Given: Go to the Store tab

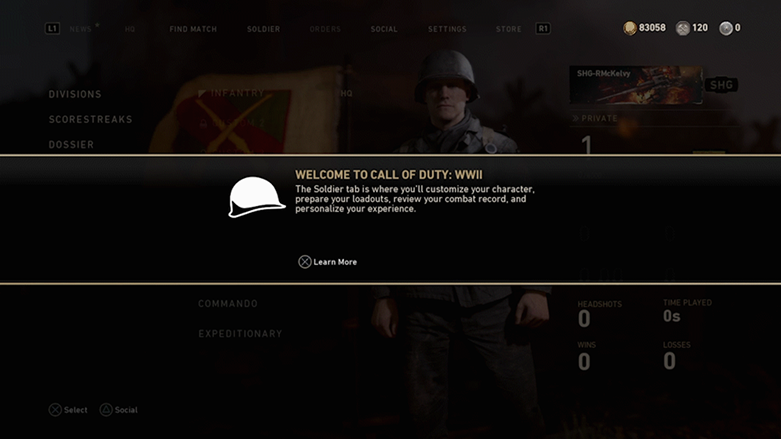Looking at the screenshot, I should (x=509, y=29).
